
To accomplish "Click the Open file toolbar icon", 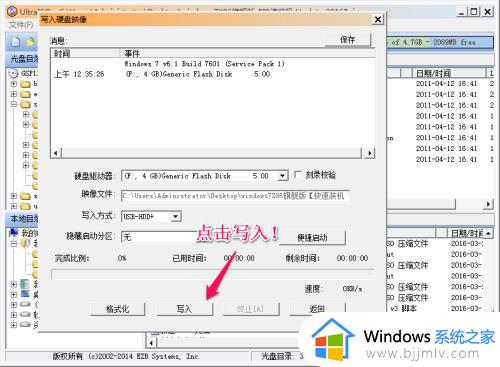I will click(x=30, y=42).
